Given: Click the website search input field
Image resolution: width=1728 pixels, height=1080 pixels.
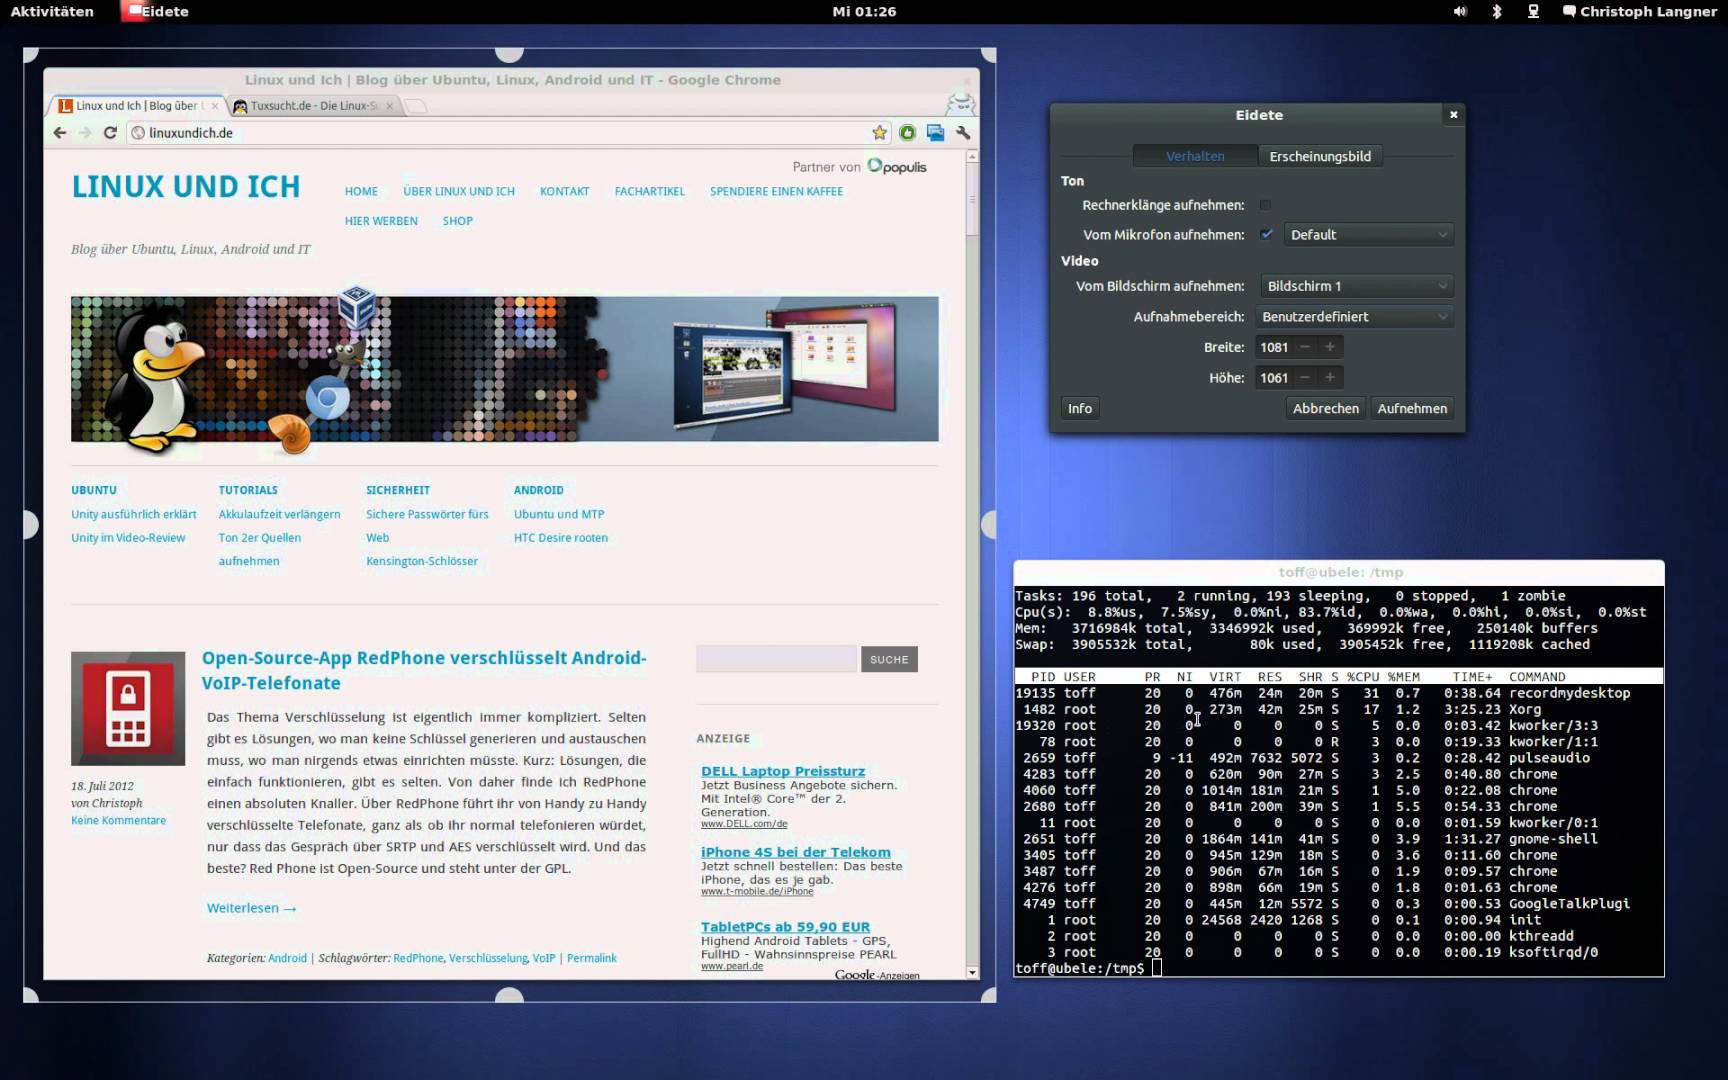Looking at the screenshot, I should pos(776,659).
